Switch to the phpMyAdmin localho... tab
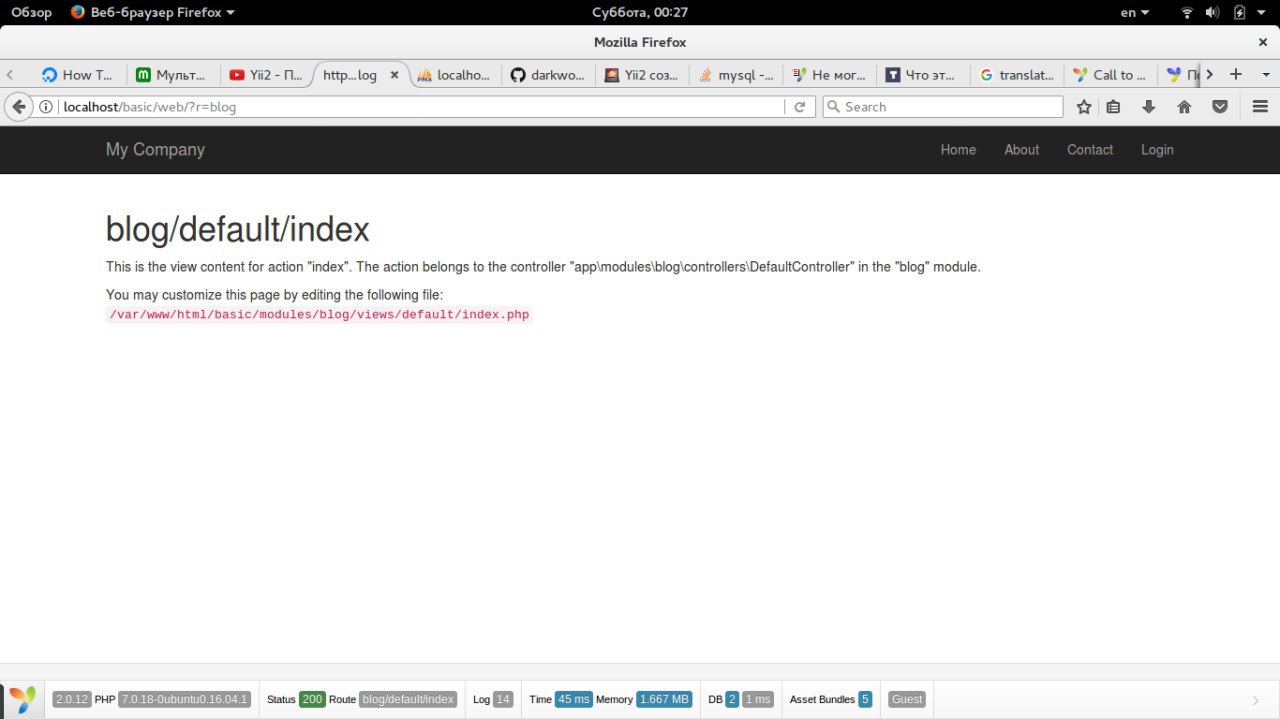 (x=454, y=75)
